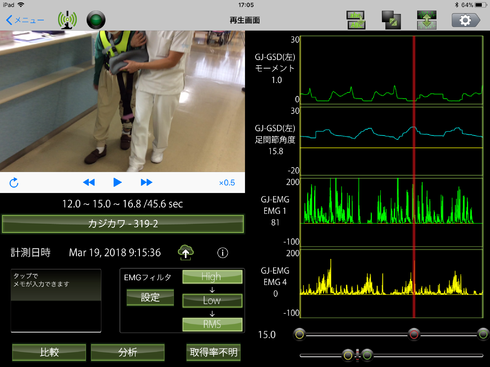490x367 pixels.
Task: Tap the 比較 compare button
Action: coord(49,352)
